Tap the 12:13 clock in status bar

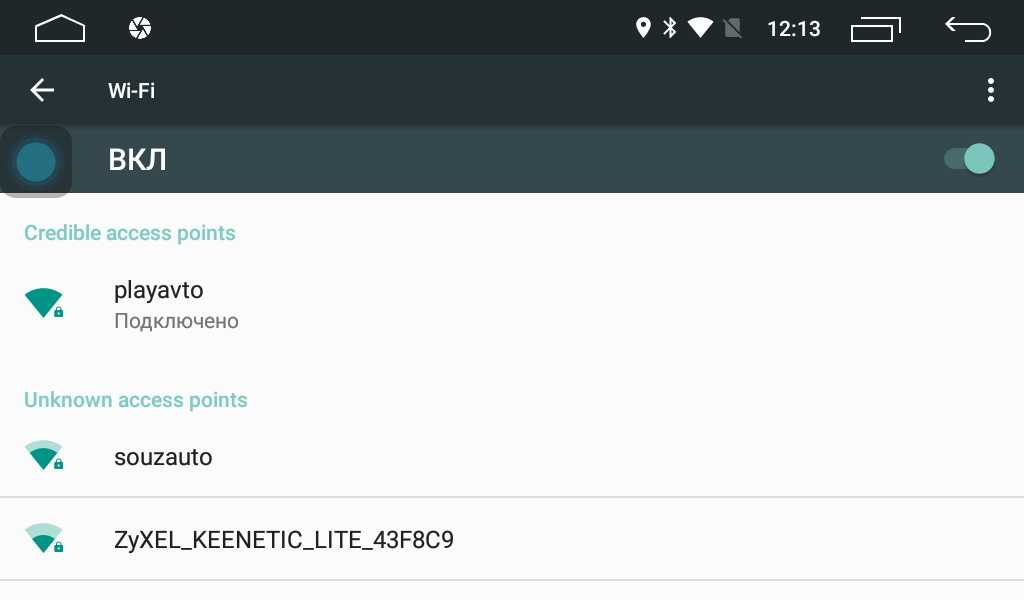coord(793,29)
